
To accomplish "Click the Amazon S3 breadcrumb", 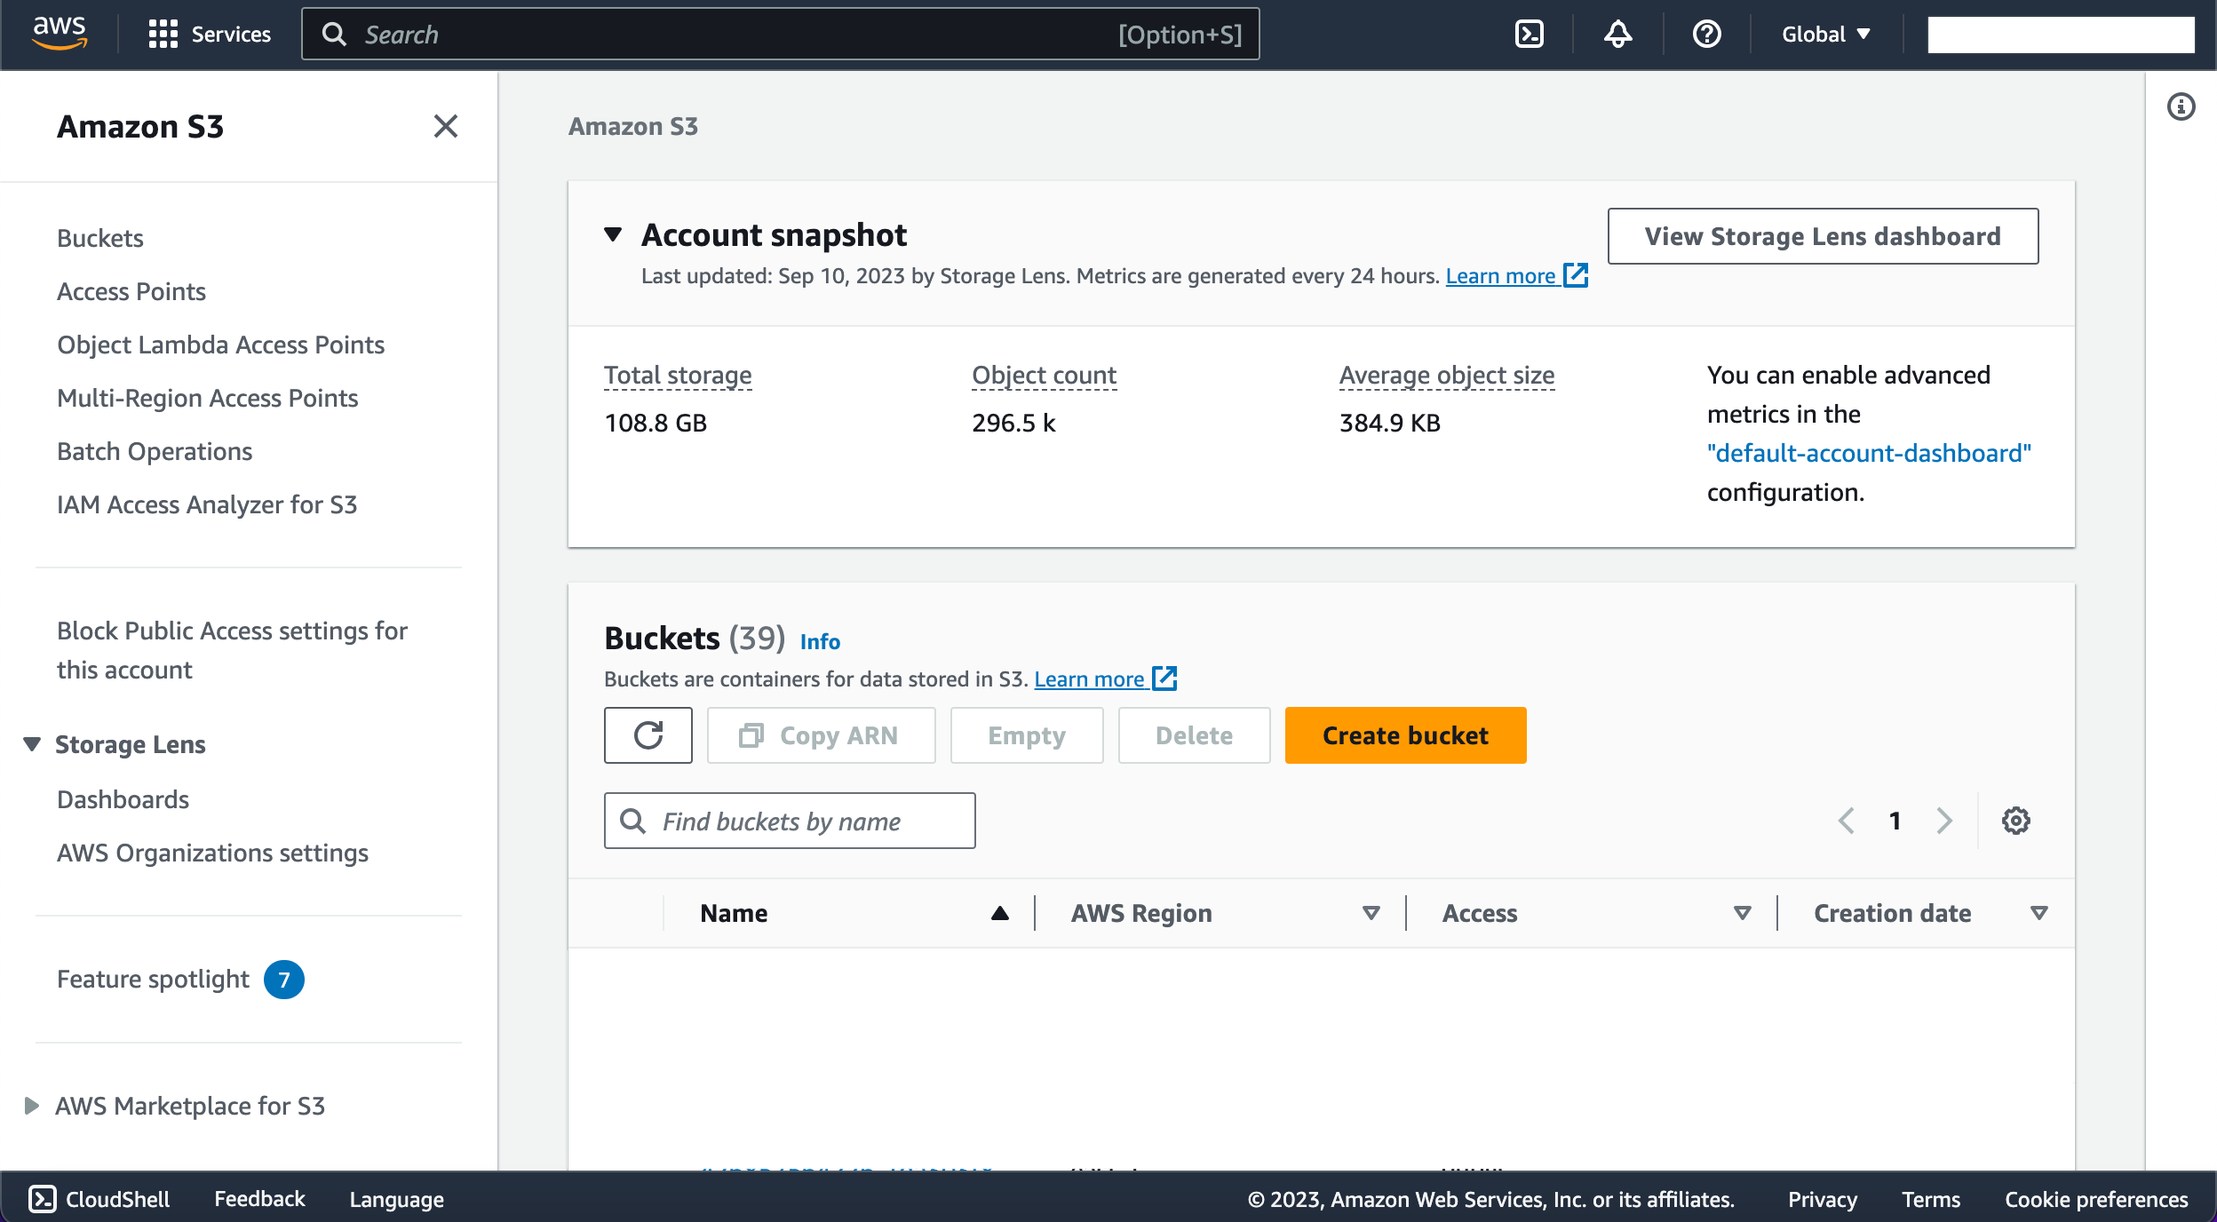I will tap(633, 126).
